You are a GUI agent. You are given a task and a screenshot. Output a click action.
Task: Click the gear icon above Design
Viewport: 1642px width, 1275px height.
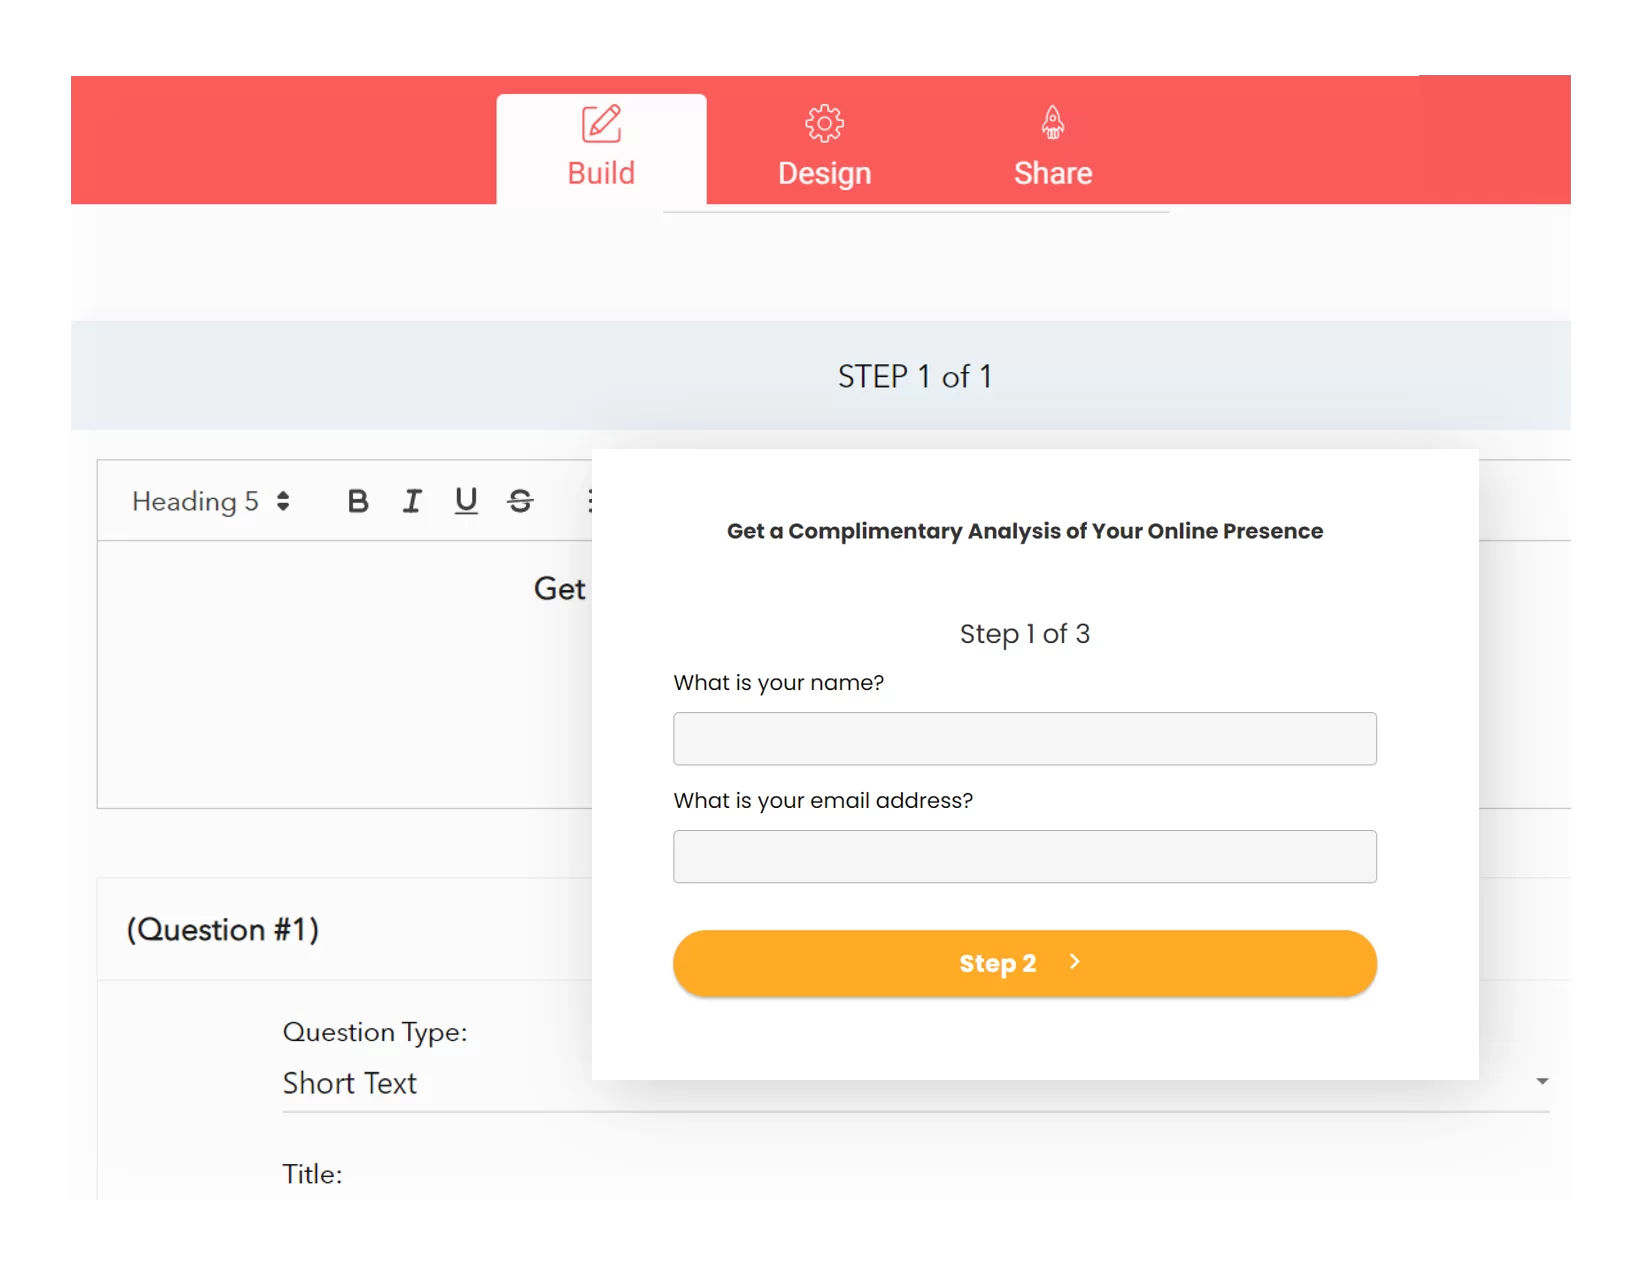point(824,124)
